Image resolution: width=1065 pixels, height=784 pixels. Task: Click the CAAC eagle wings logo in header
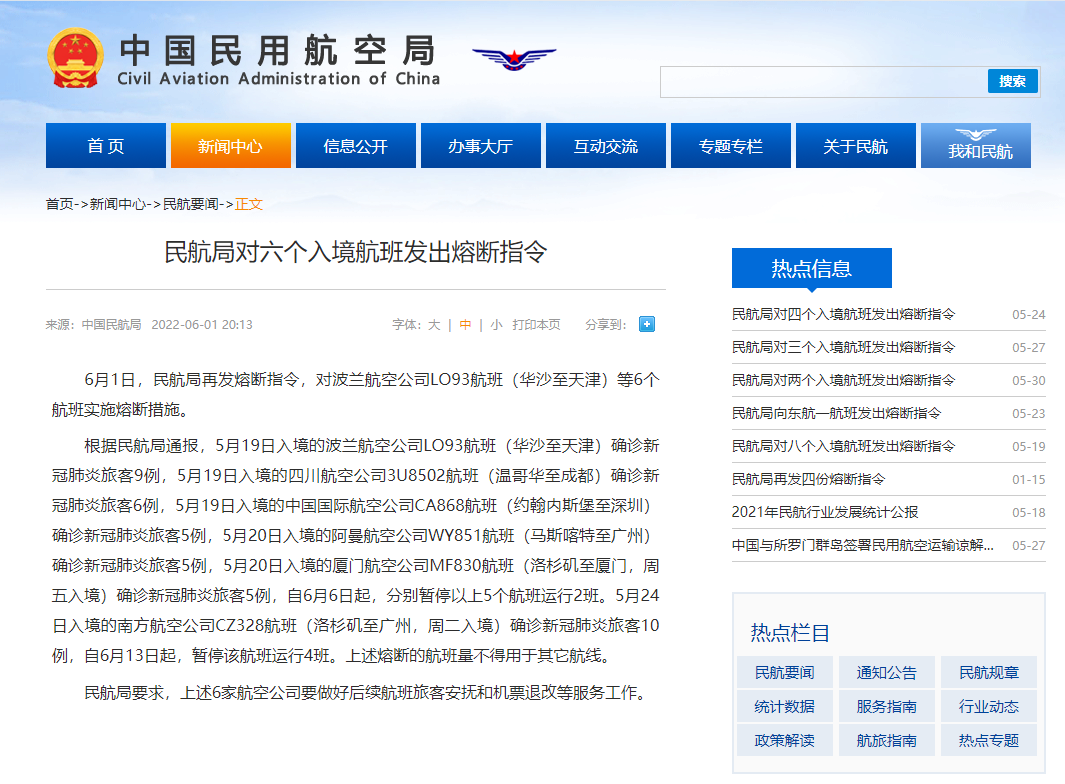pos(513,57)
